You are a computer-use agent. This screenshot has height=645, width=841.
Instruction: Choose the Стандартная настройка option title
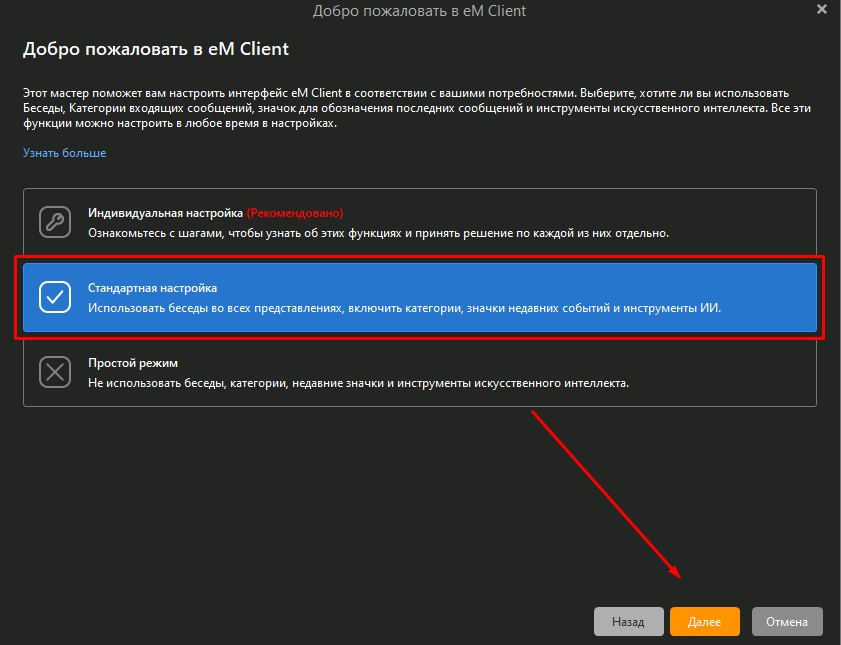pyautogui.click(x=152, y=288)
